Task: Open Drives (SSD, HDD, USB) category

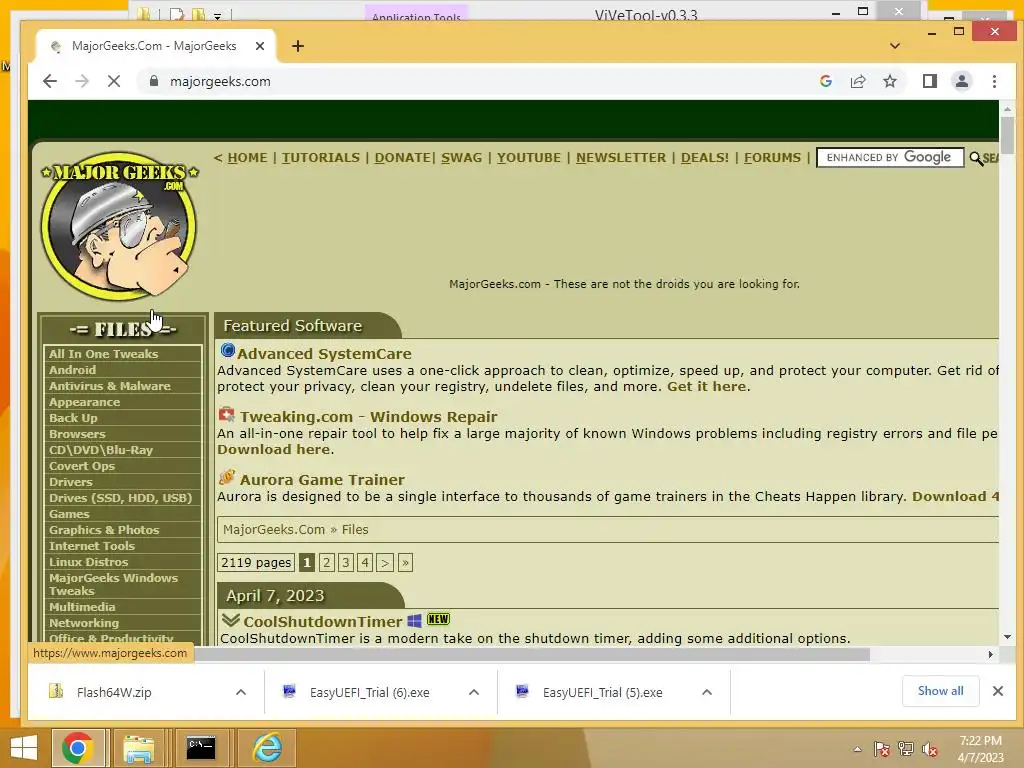Action: click(122, 498)
